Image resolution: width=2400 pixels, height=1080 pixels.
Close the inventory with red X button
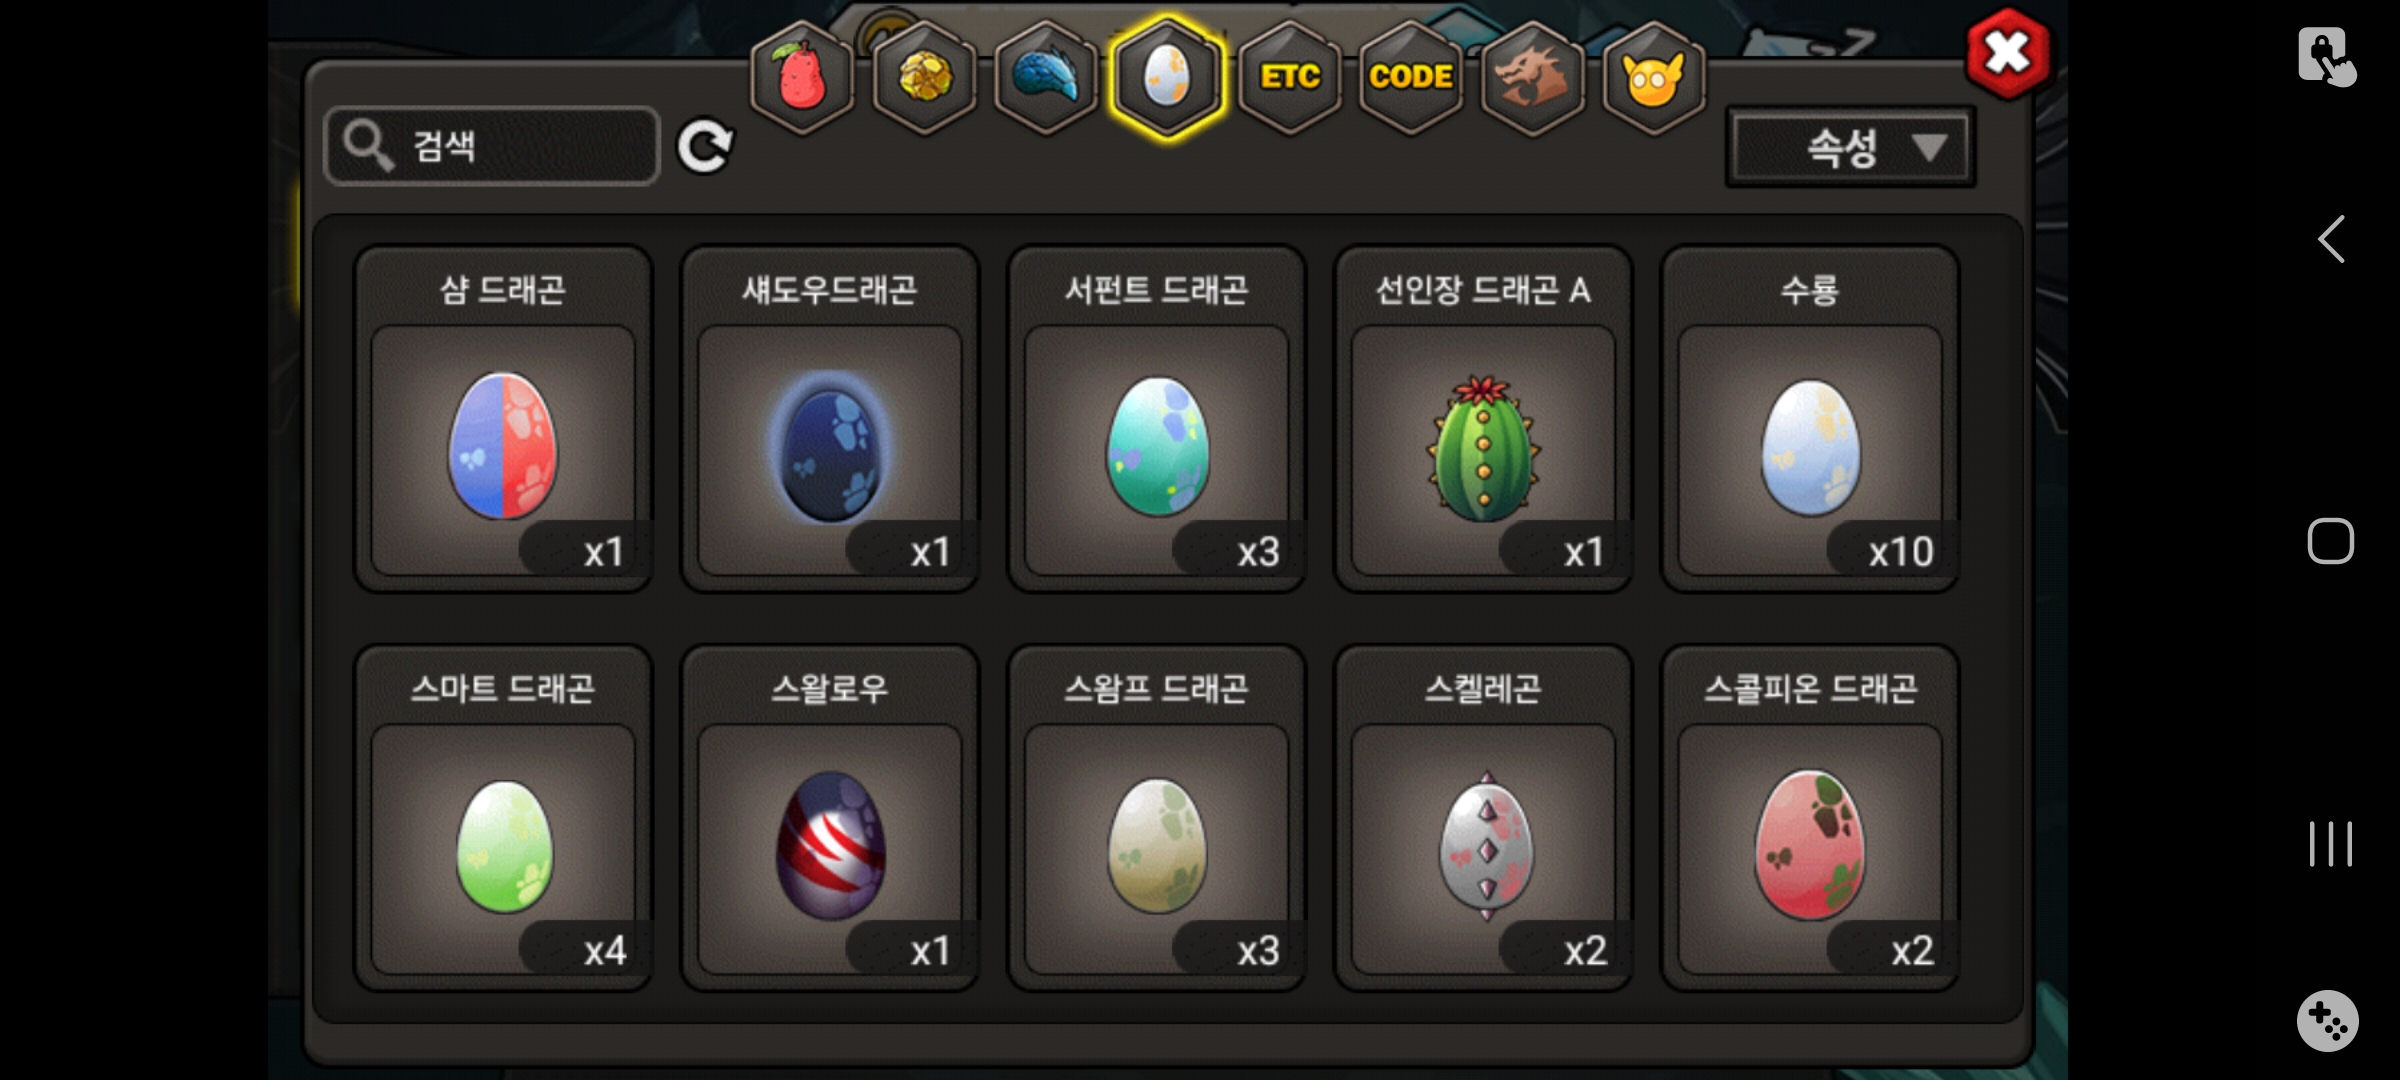click(2008, 54)
